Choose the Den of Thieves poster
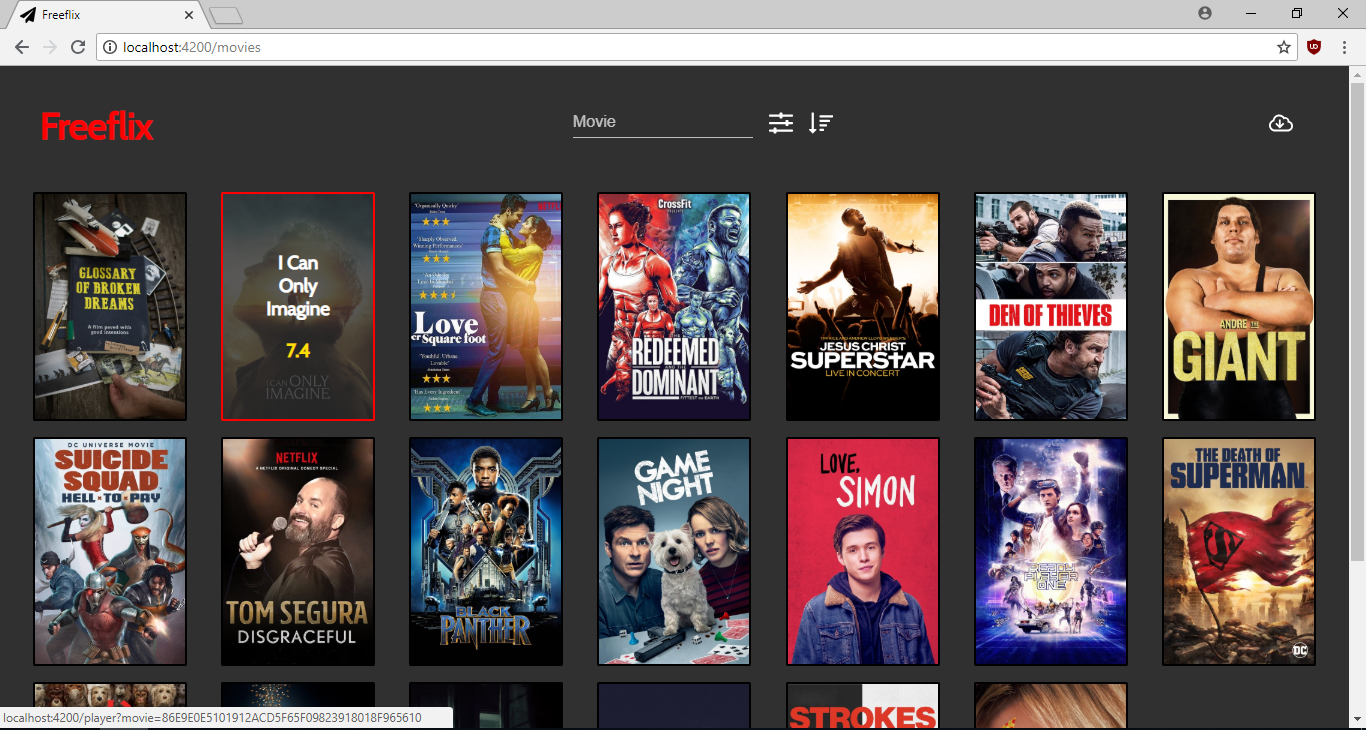1366x730 pixels. tap(1051, 306)
